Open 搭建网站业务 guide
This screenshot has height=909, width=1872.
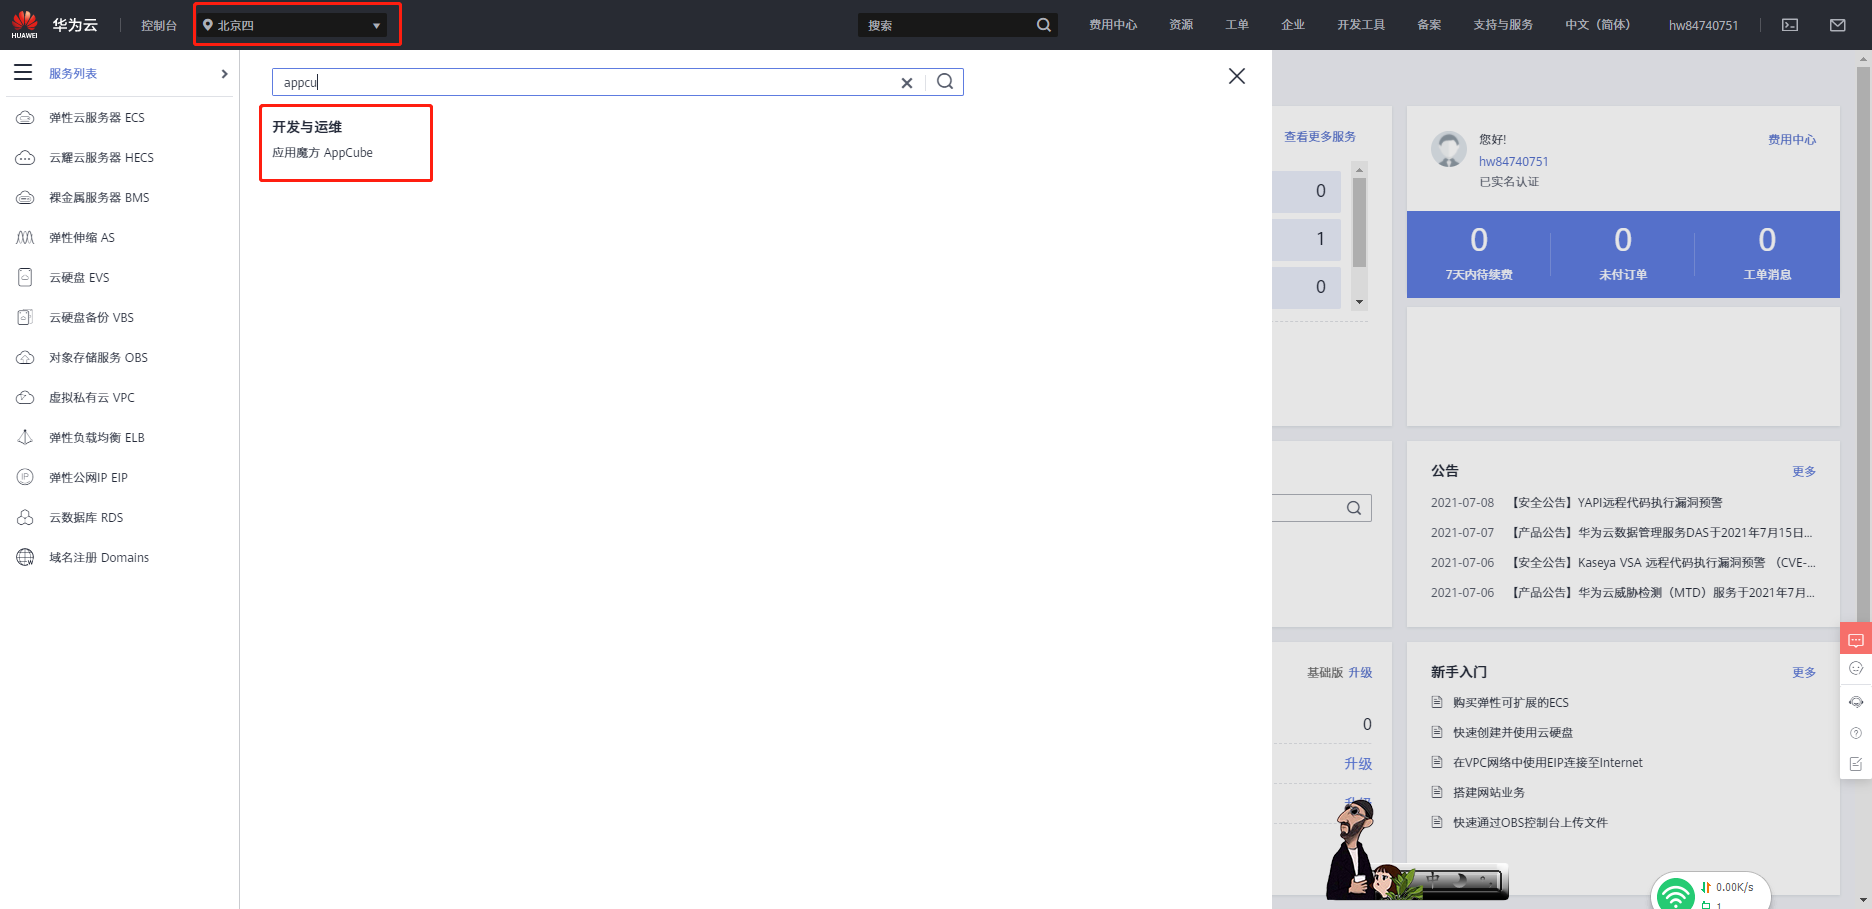click(x=1489, y=793)
